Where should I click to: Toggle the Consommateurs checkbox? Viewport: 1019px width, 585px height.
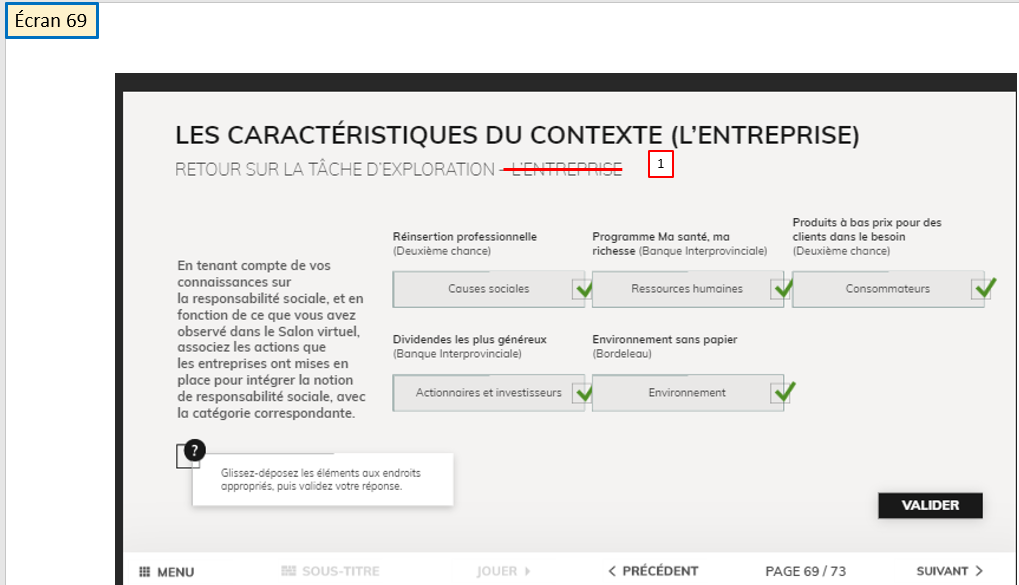pos(982,289)
